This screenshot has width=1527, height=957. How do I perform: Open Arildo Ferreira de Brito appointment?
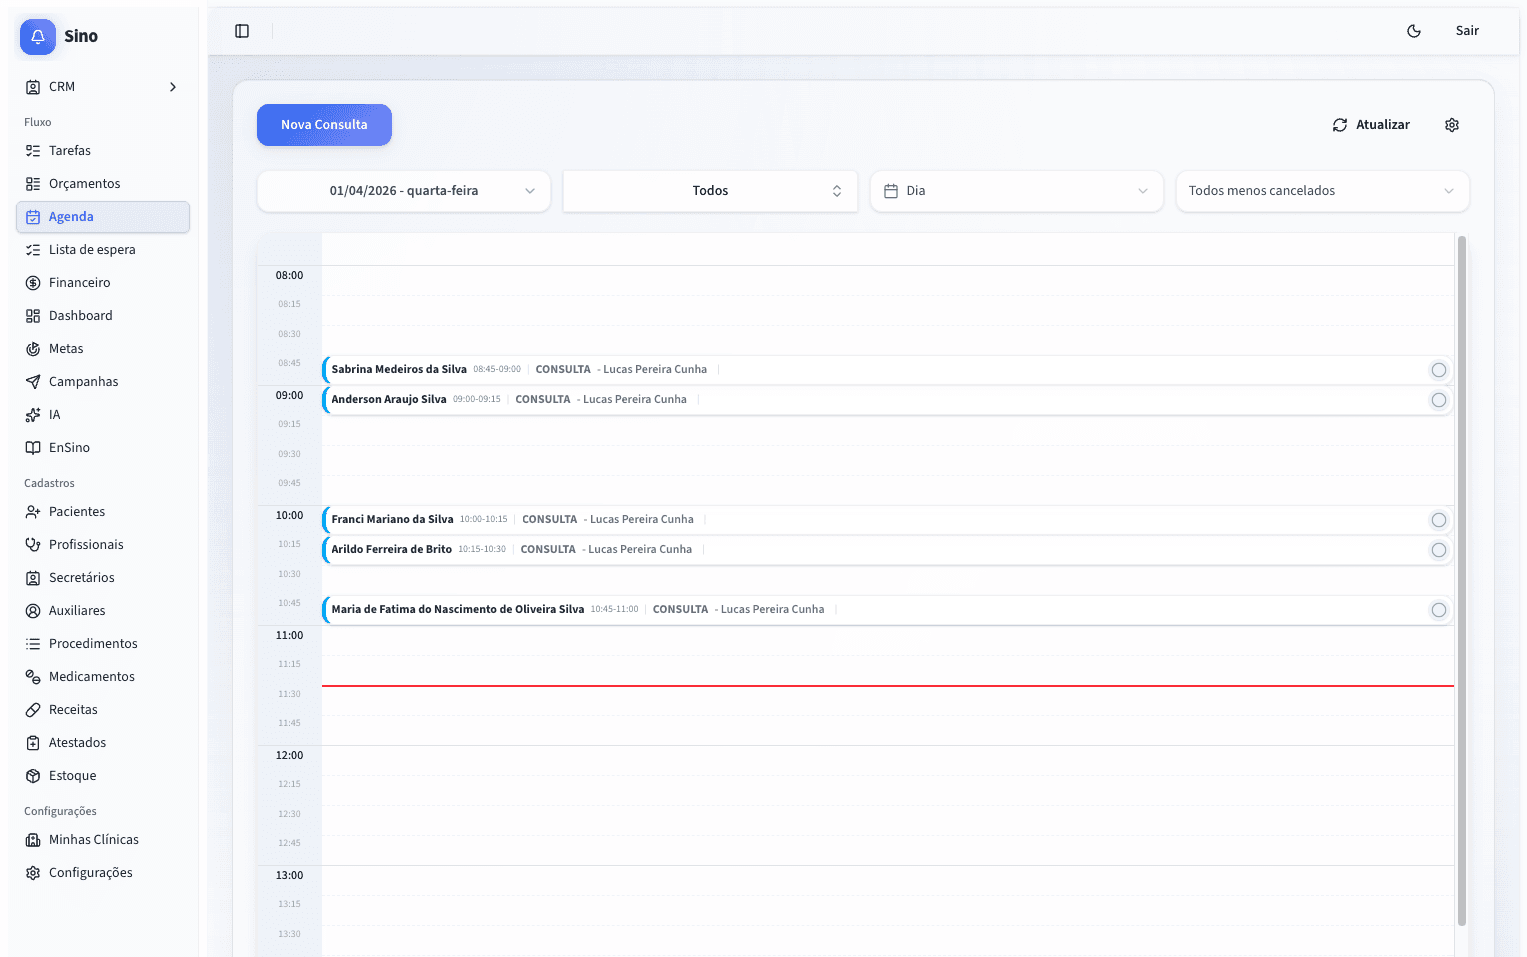pos(887,550)
